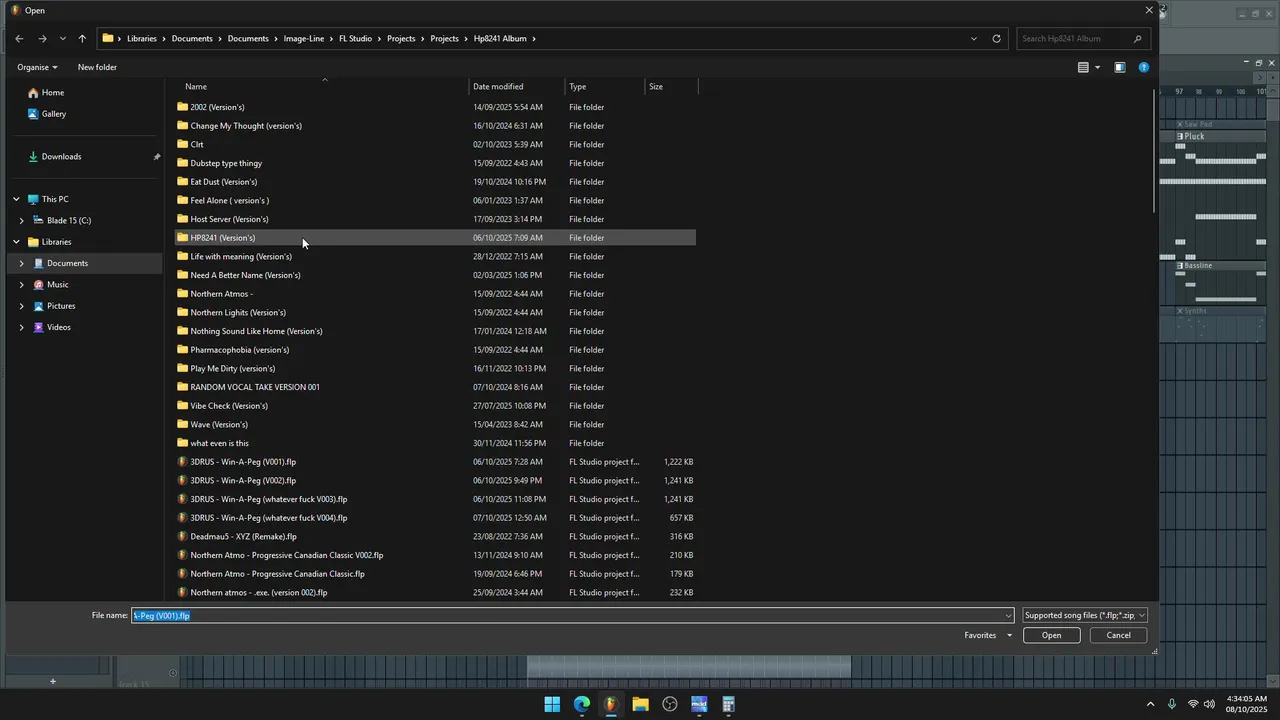
Task: Expand the Blade 15 (C:) drive
Action: (22, 221)
